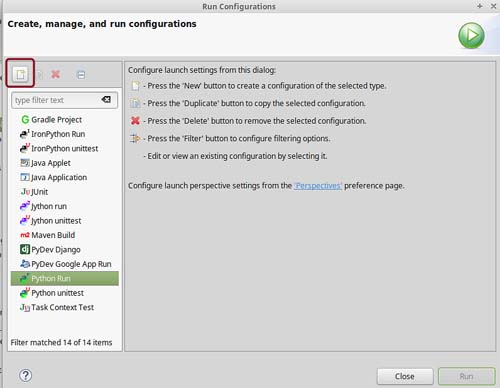Click the New icon in instructions
This screenshot has width=500, height=388.
coord(135,86)
